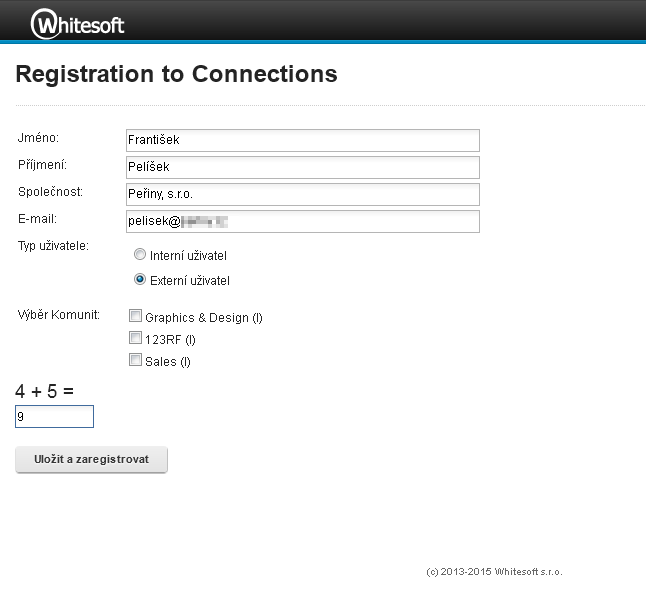Click the 4 + 5 = captcha question
This screenshot has width=646, height=610.
[x=45, y=391]
